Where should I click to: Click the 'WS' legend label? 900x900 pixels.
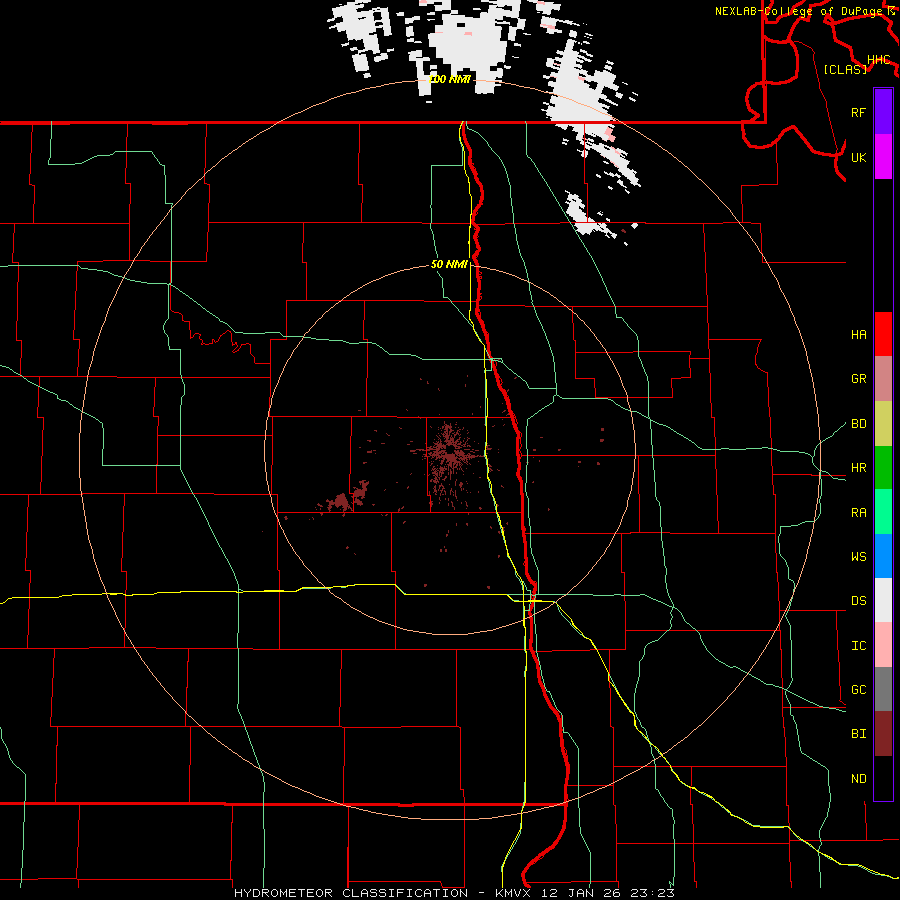[858, 557]
